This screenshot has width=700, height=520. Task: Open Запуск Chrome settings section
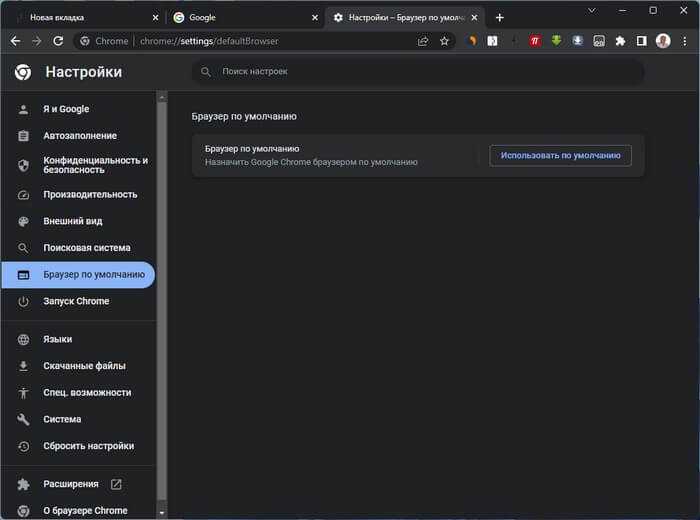78,301
